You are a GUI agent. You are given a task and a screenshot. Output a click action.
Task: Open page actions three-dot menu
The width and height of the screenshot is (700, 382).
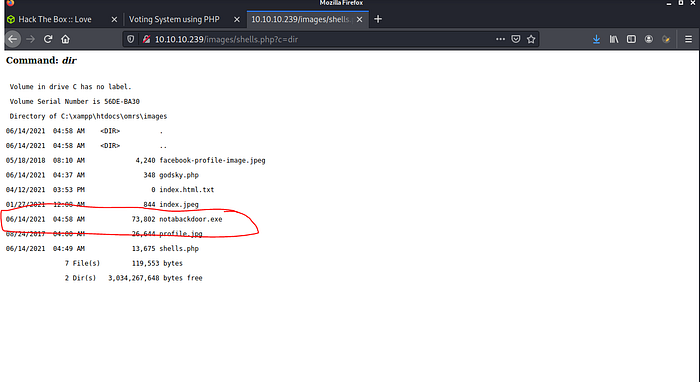[x=500, y=39]
